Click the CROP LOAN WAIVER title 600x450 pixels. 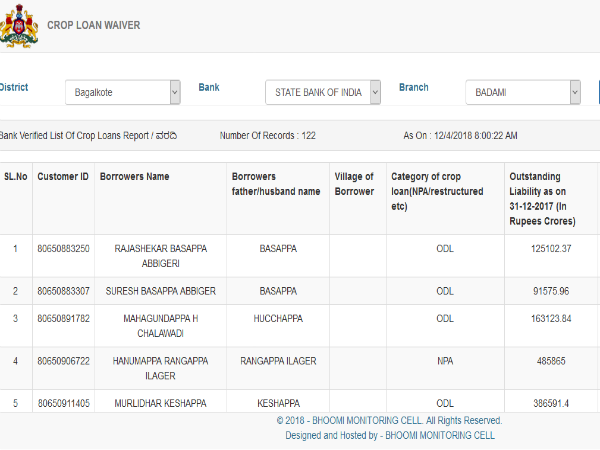coord(94,25)
